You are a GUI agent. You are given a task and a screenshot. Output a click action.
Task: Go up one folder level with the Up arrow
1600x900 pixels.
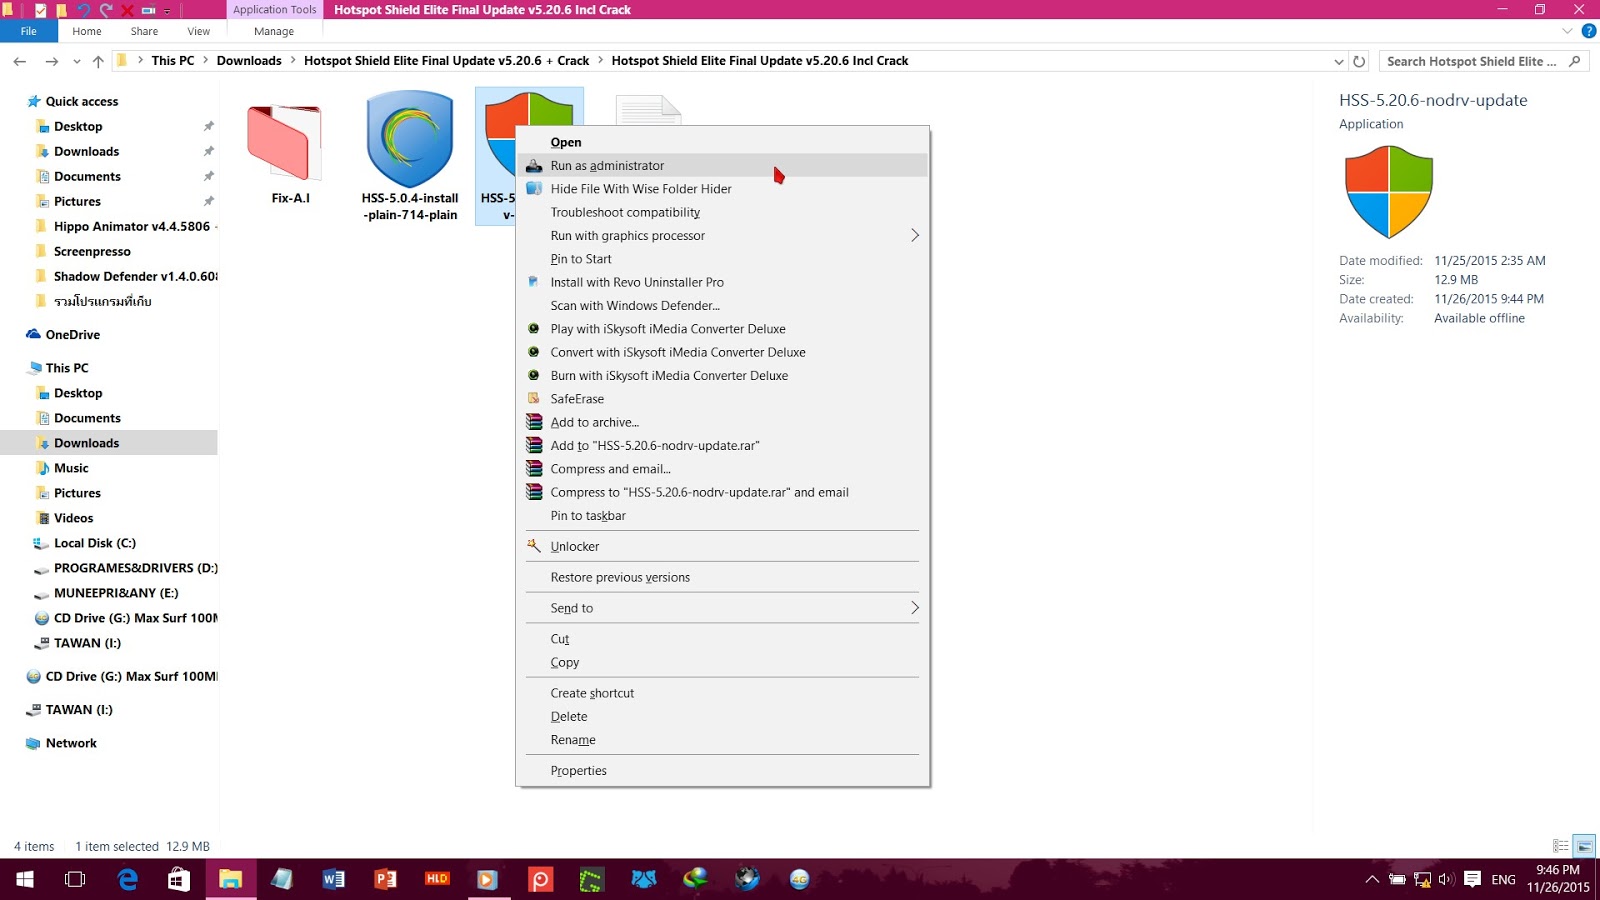click(98, 61)
